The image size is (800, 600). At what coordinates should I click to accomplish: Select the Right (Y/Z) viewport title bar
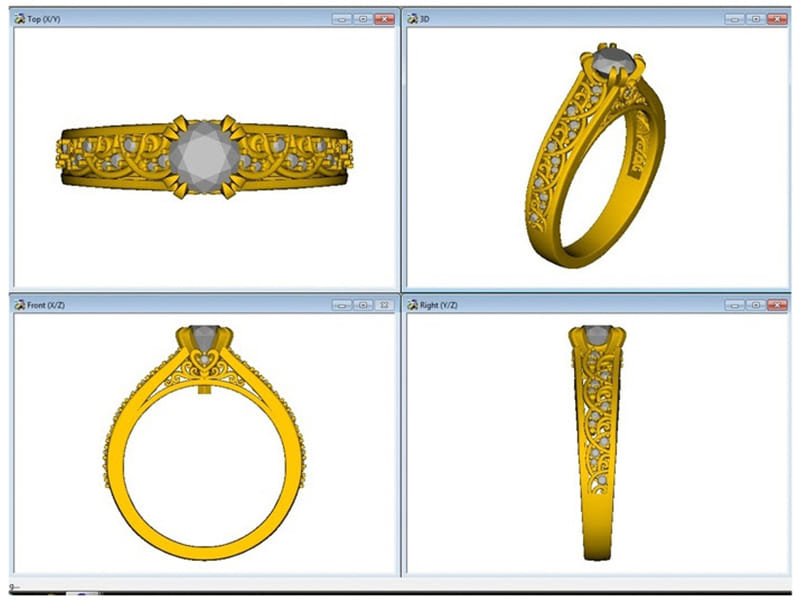click(x=570, y=304)
